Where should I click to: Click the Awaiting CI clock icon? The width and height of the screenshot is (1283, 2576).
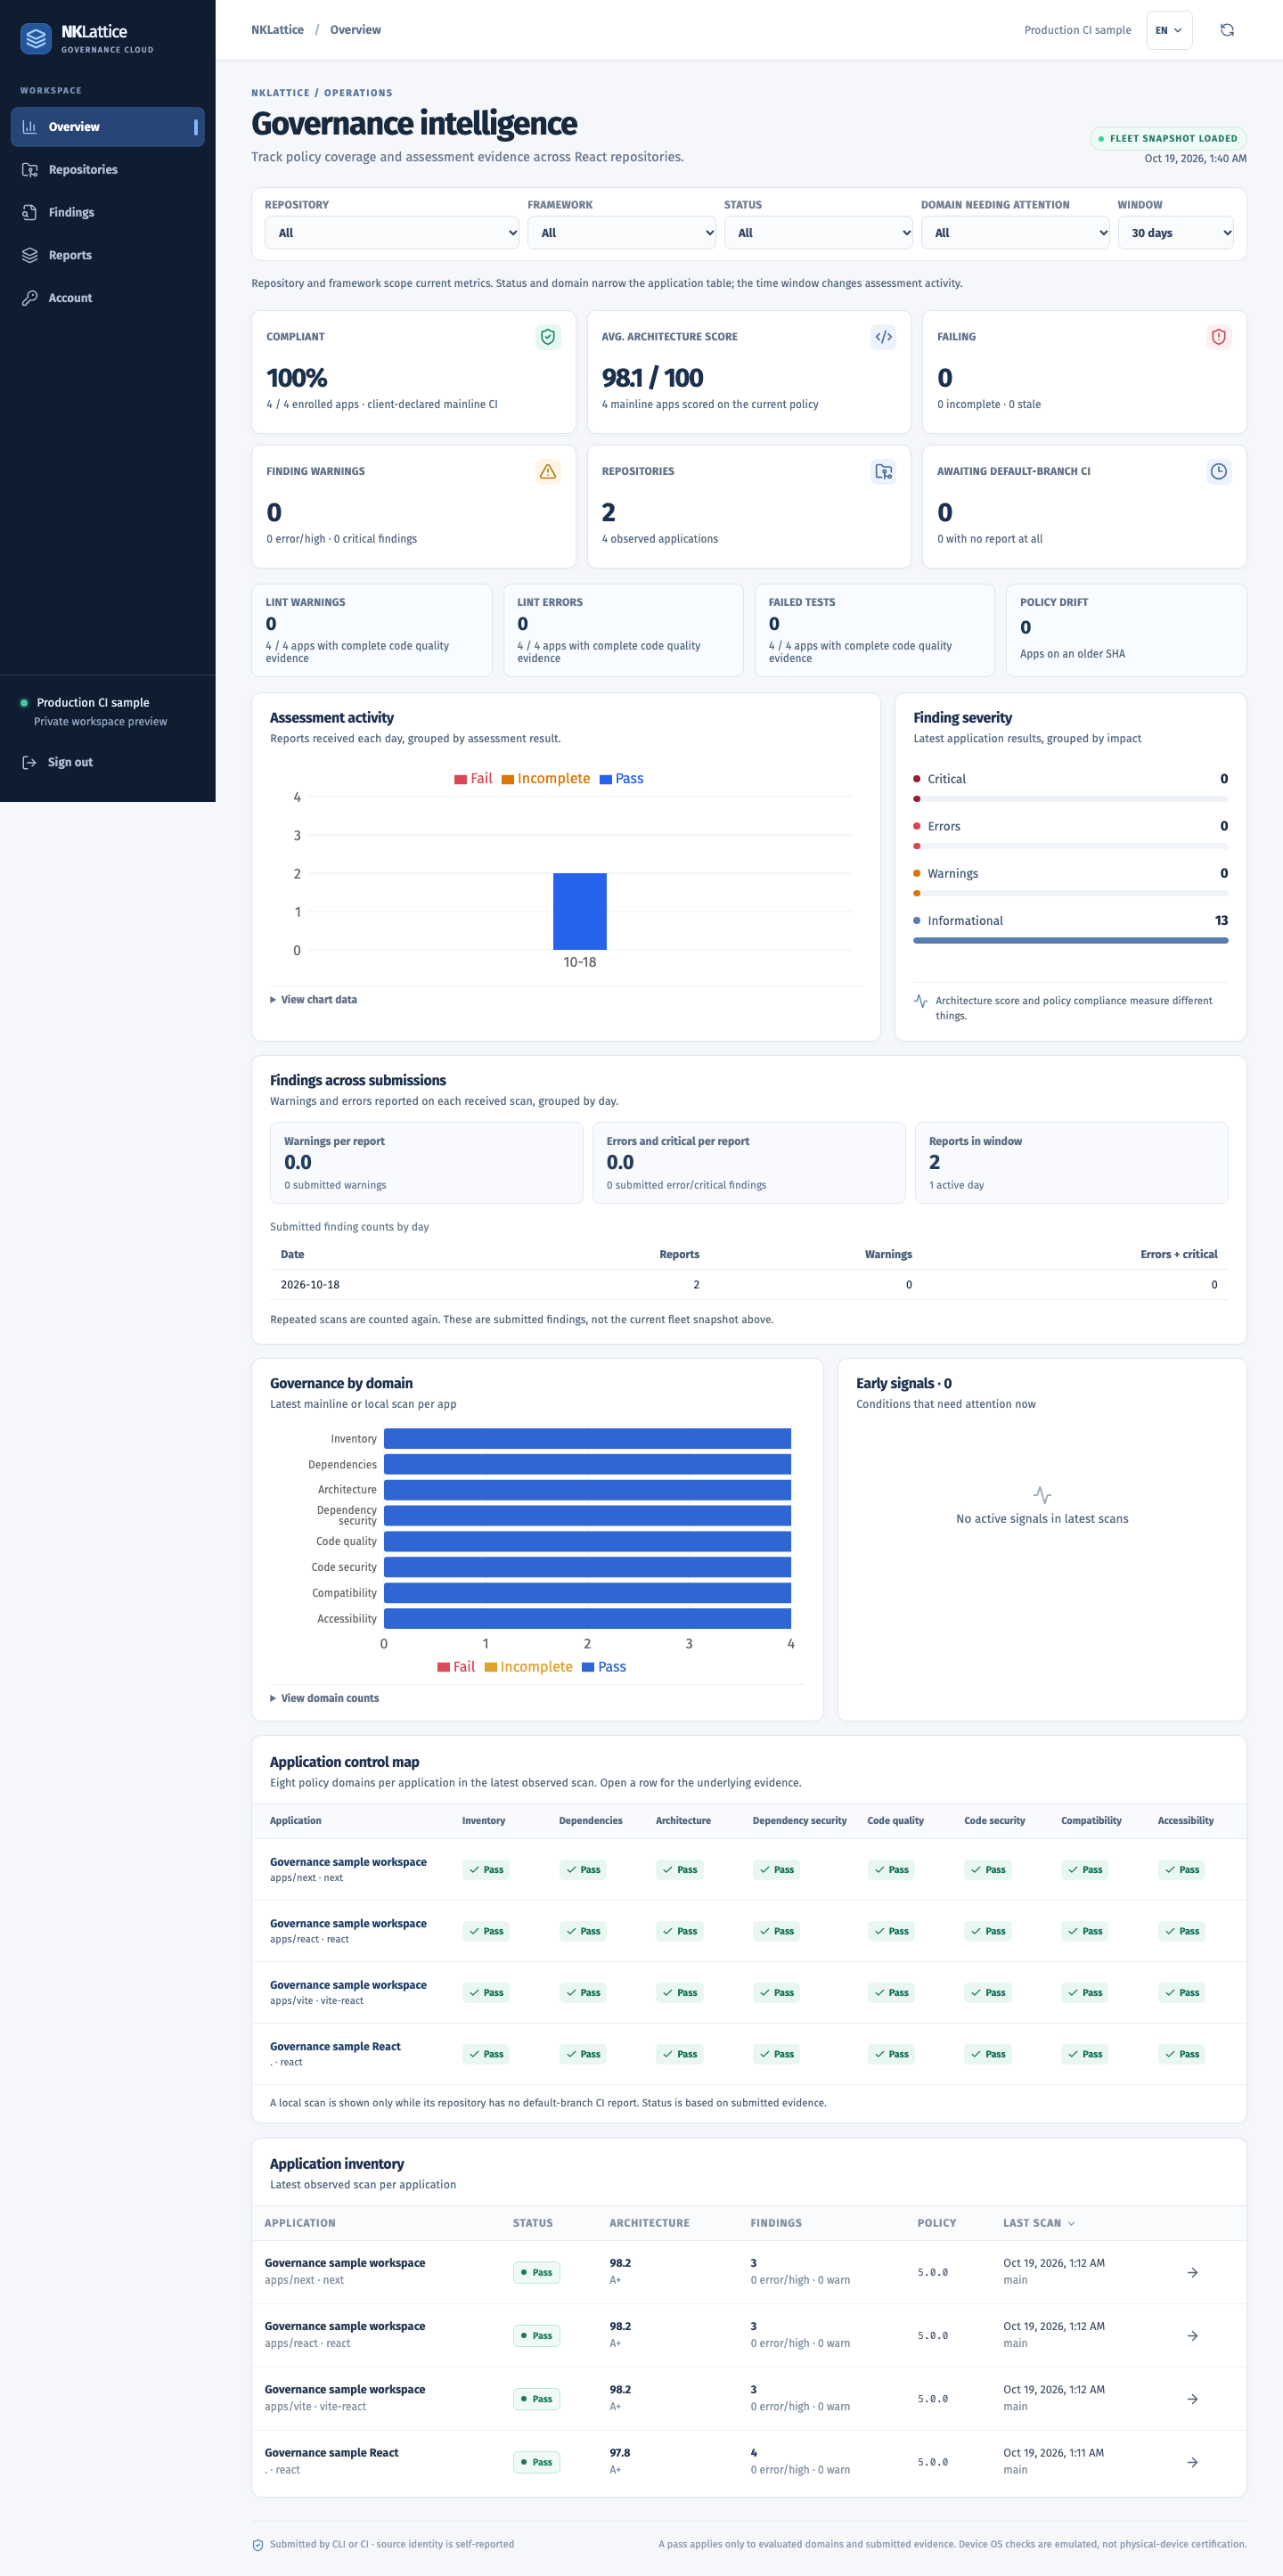tap(1218, 471)
